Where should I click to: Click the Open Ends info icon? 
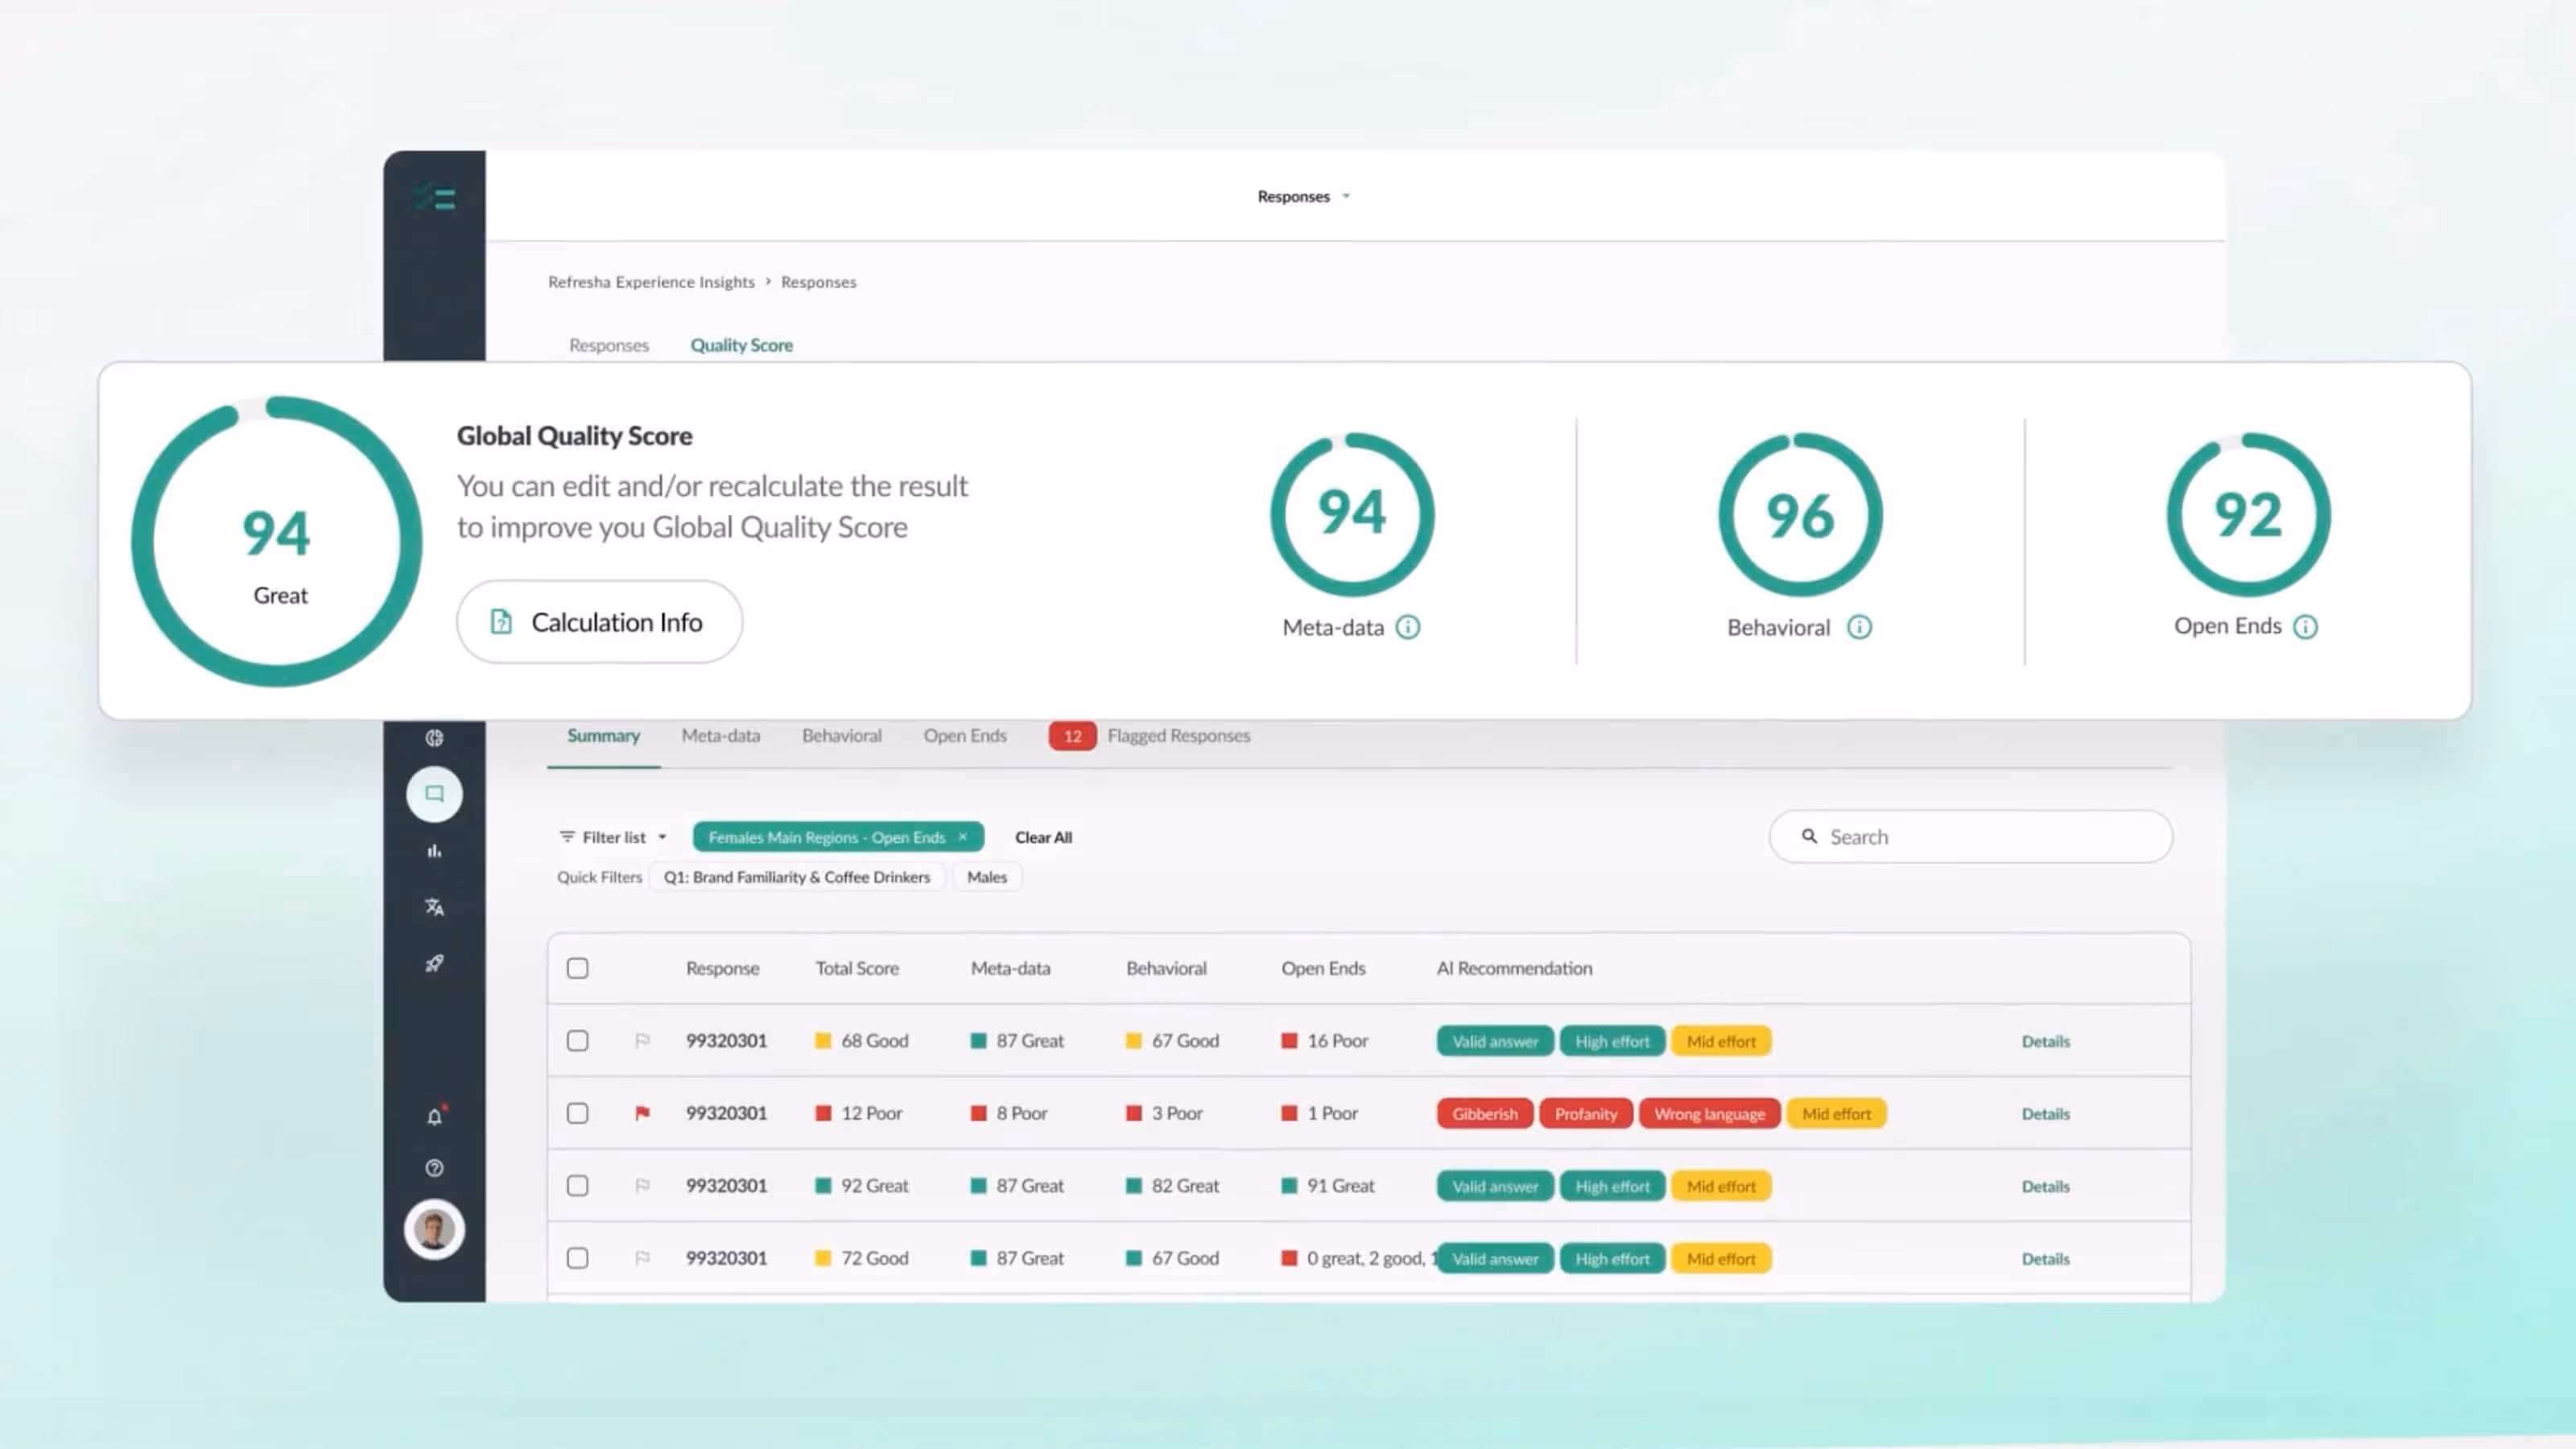[2305, 626]
